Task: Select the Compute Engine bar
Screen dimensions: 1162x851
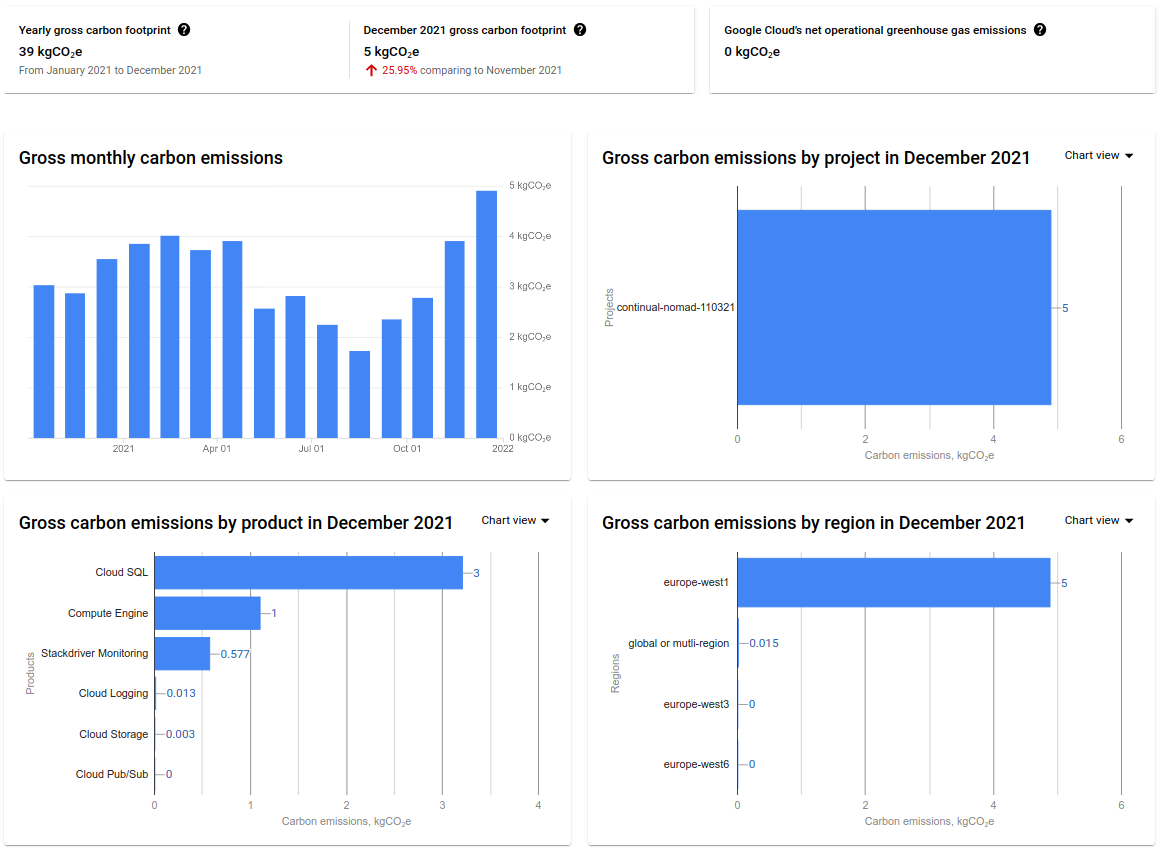Action: coord(207,613)
